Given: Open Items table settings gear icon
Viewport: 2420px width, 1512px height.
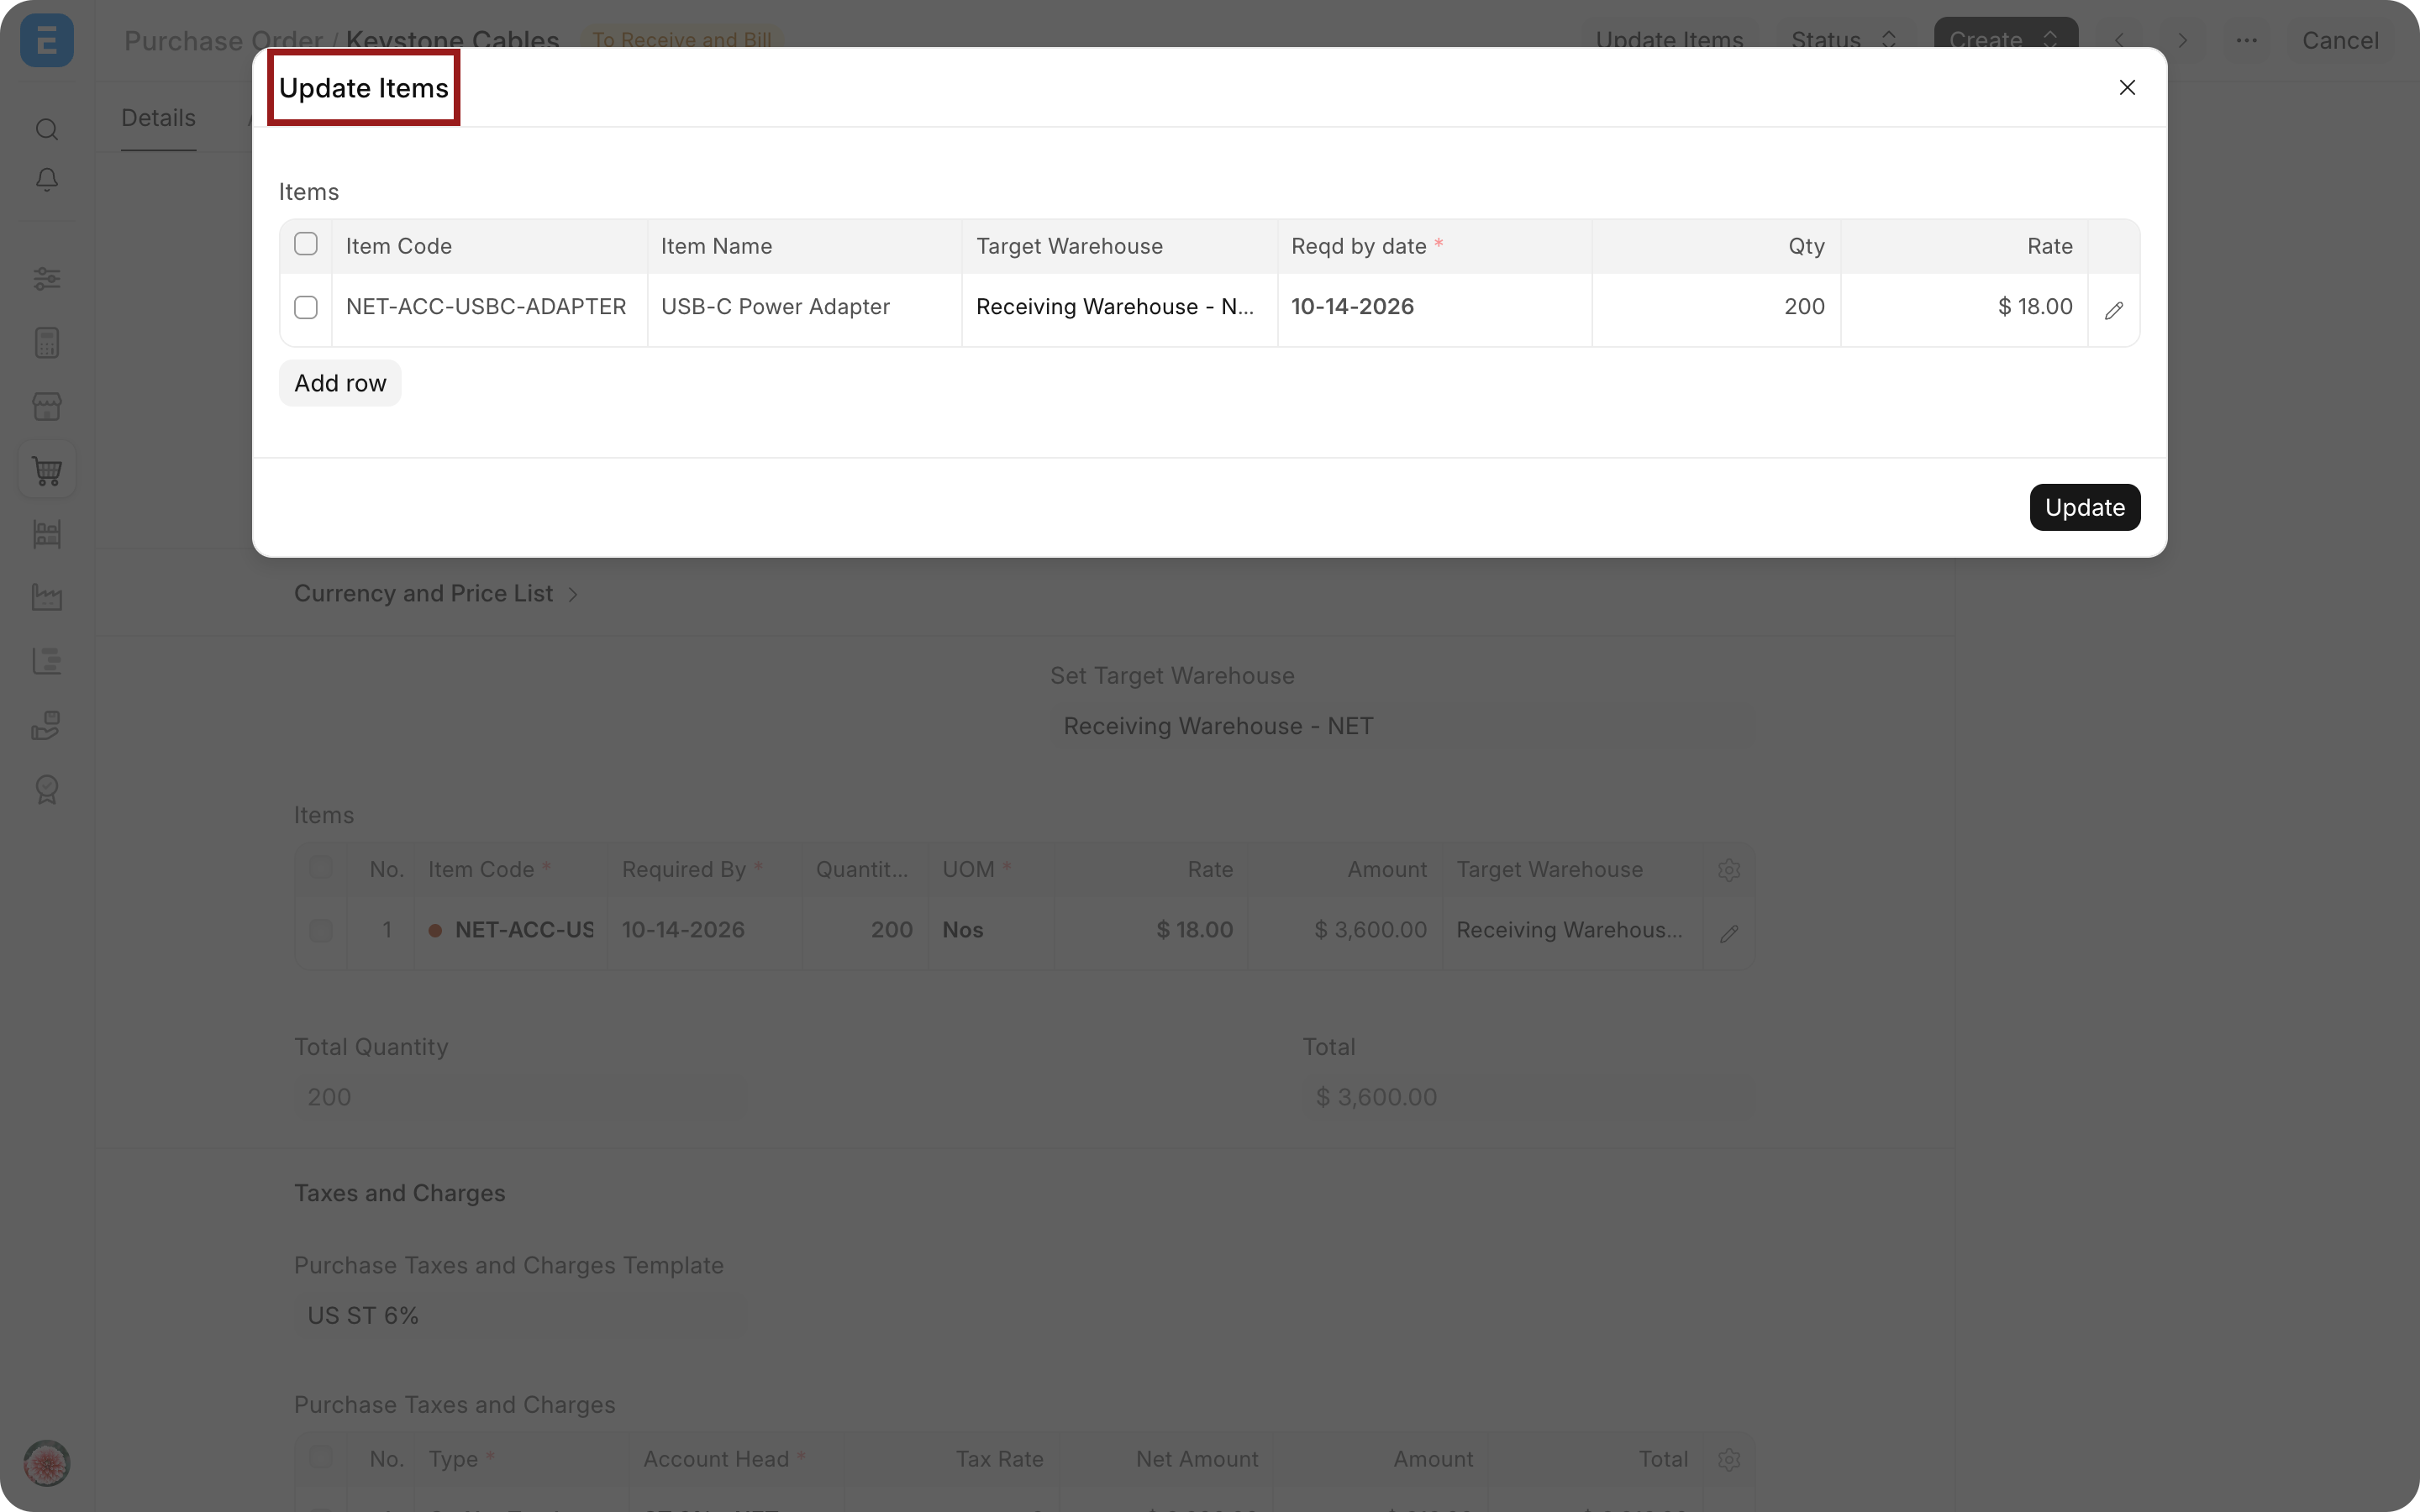Looking at the screenshot, I should coord(1728,870).
